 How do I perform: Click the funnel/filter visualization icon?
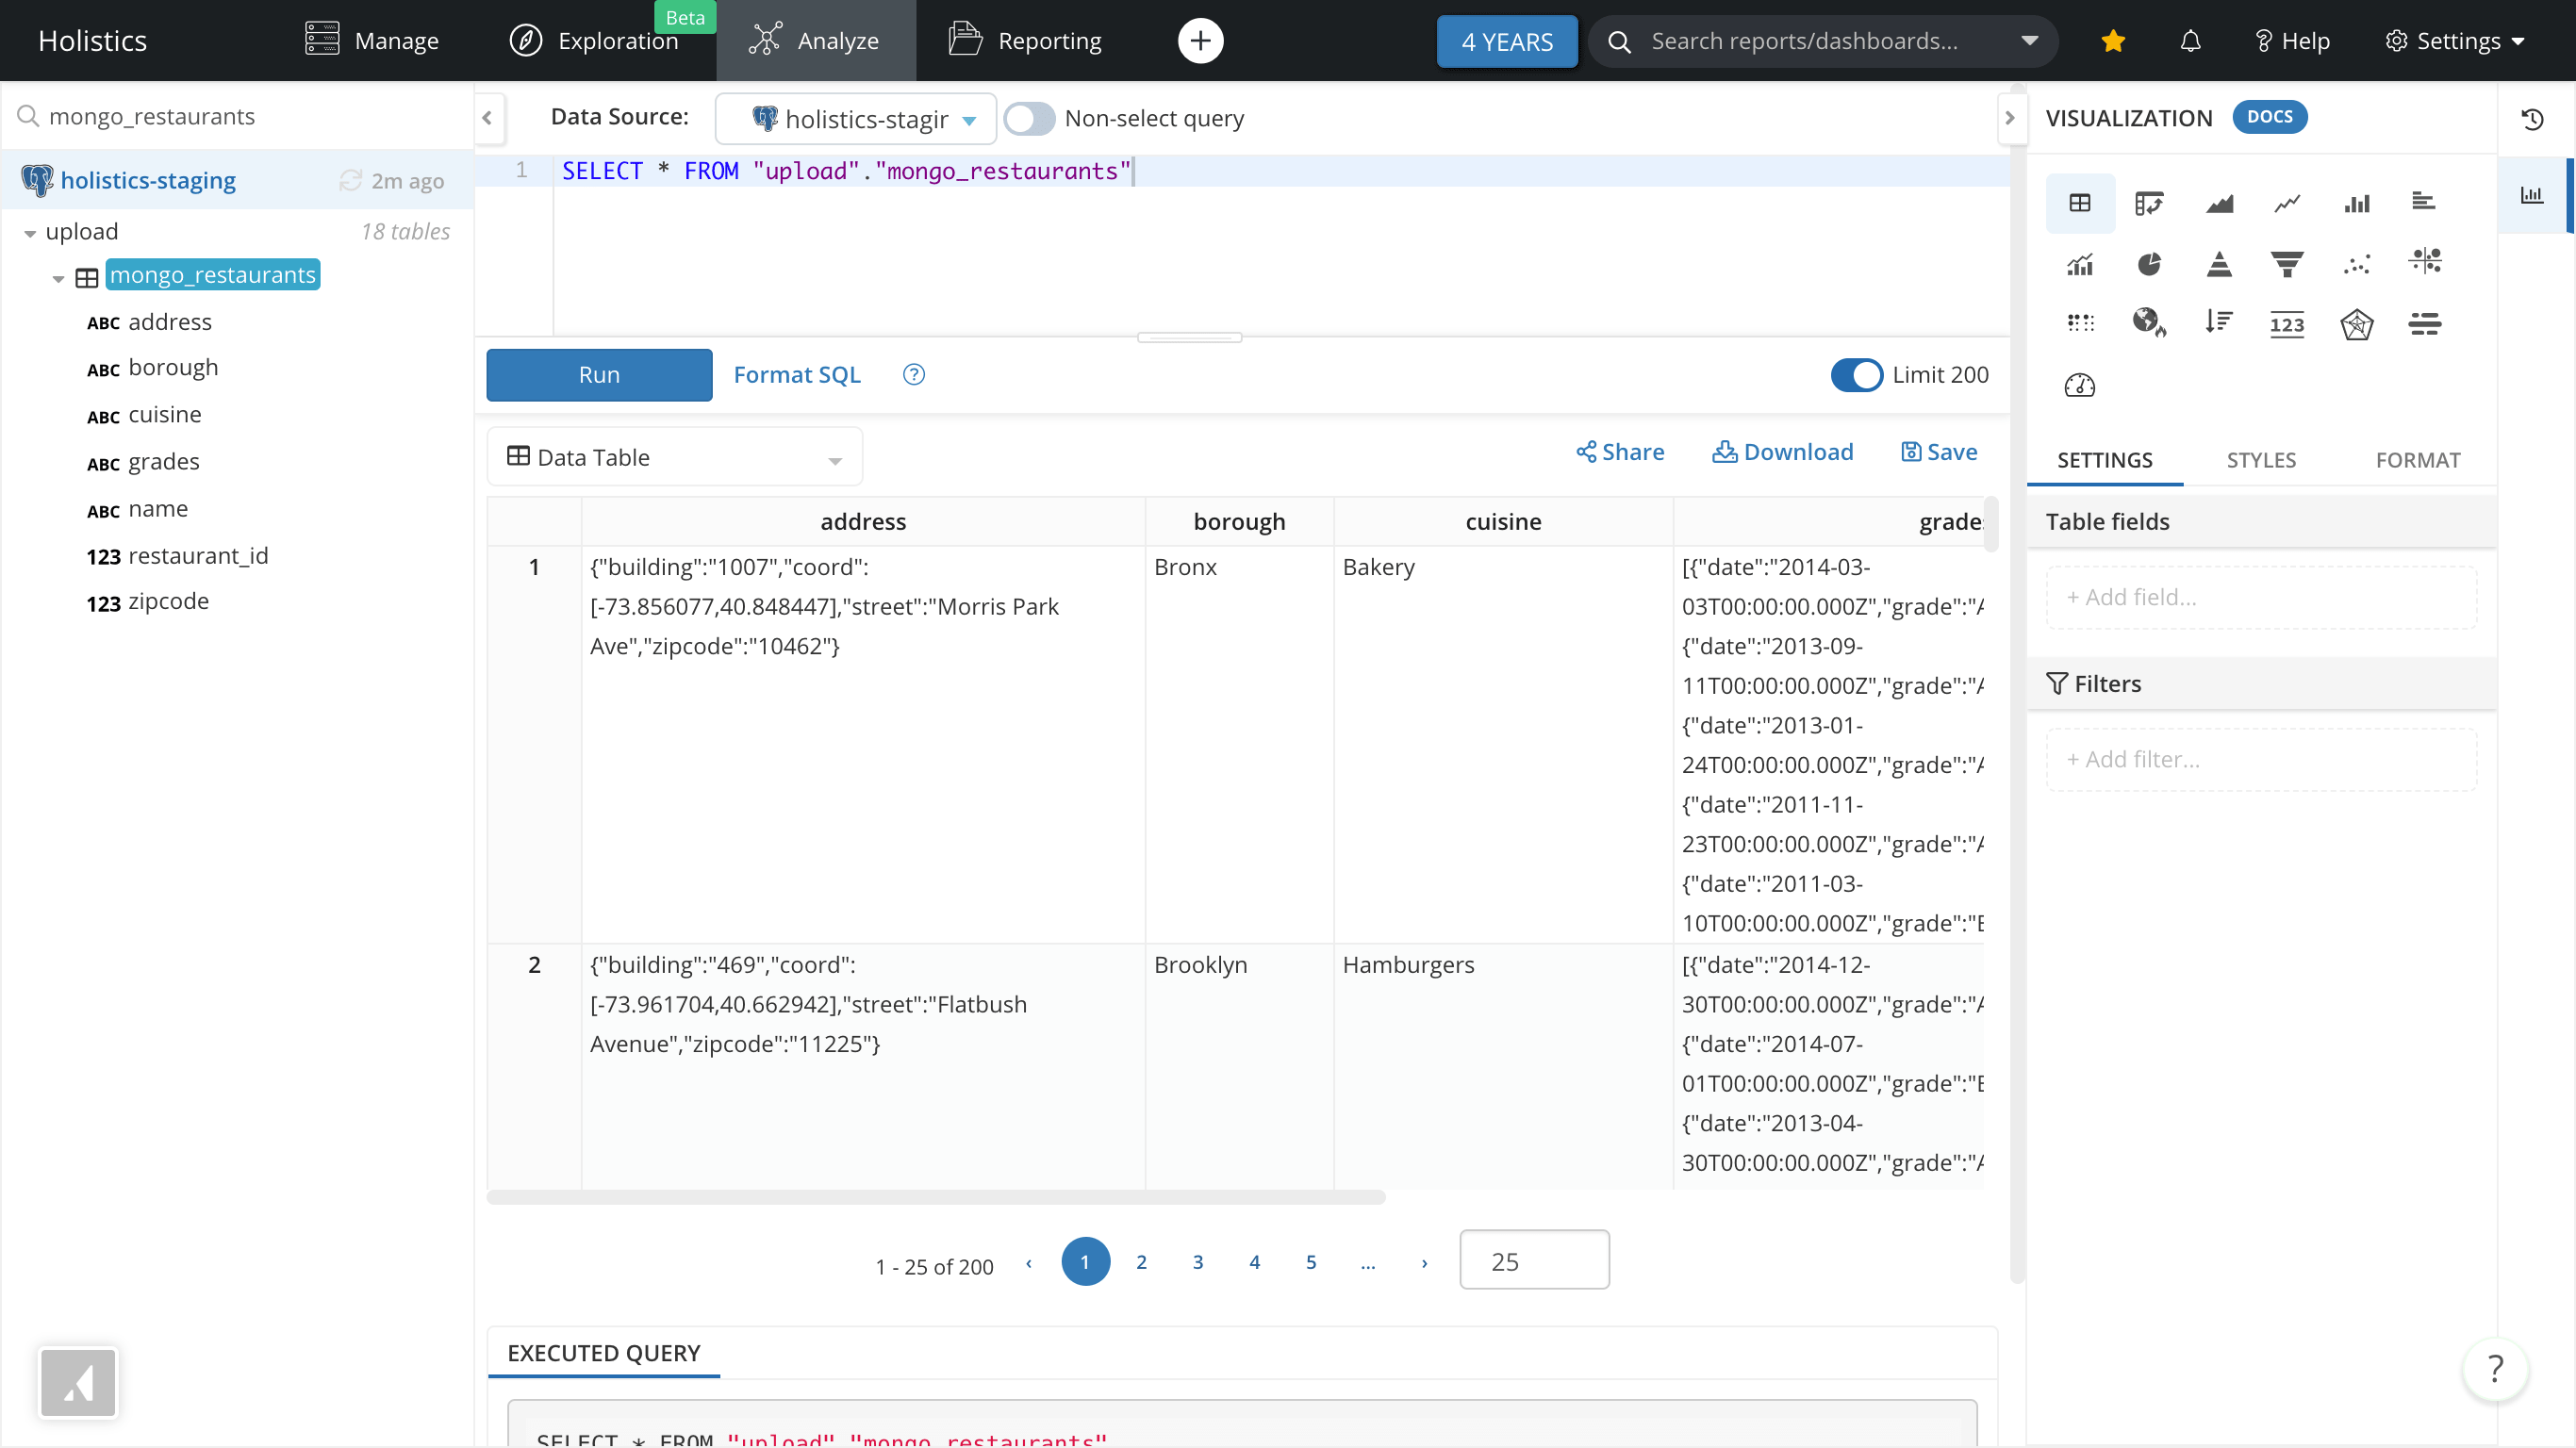2287,262
